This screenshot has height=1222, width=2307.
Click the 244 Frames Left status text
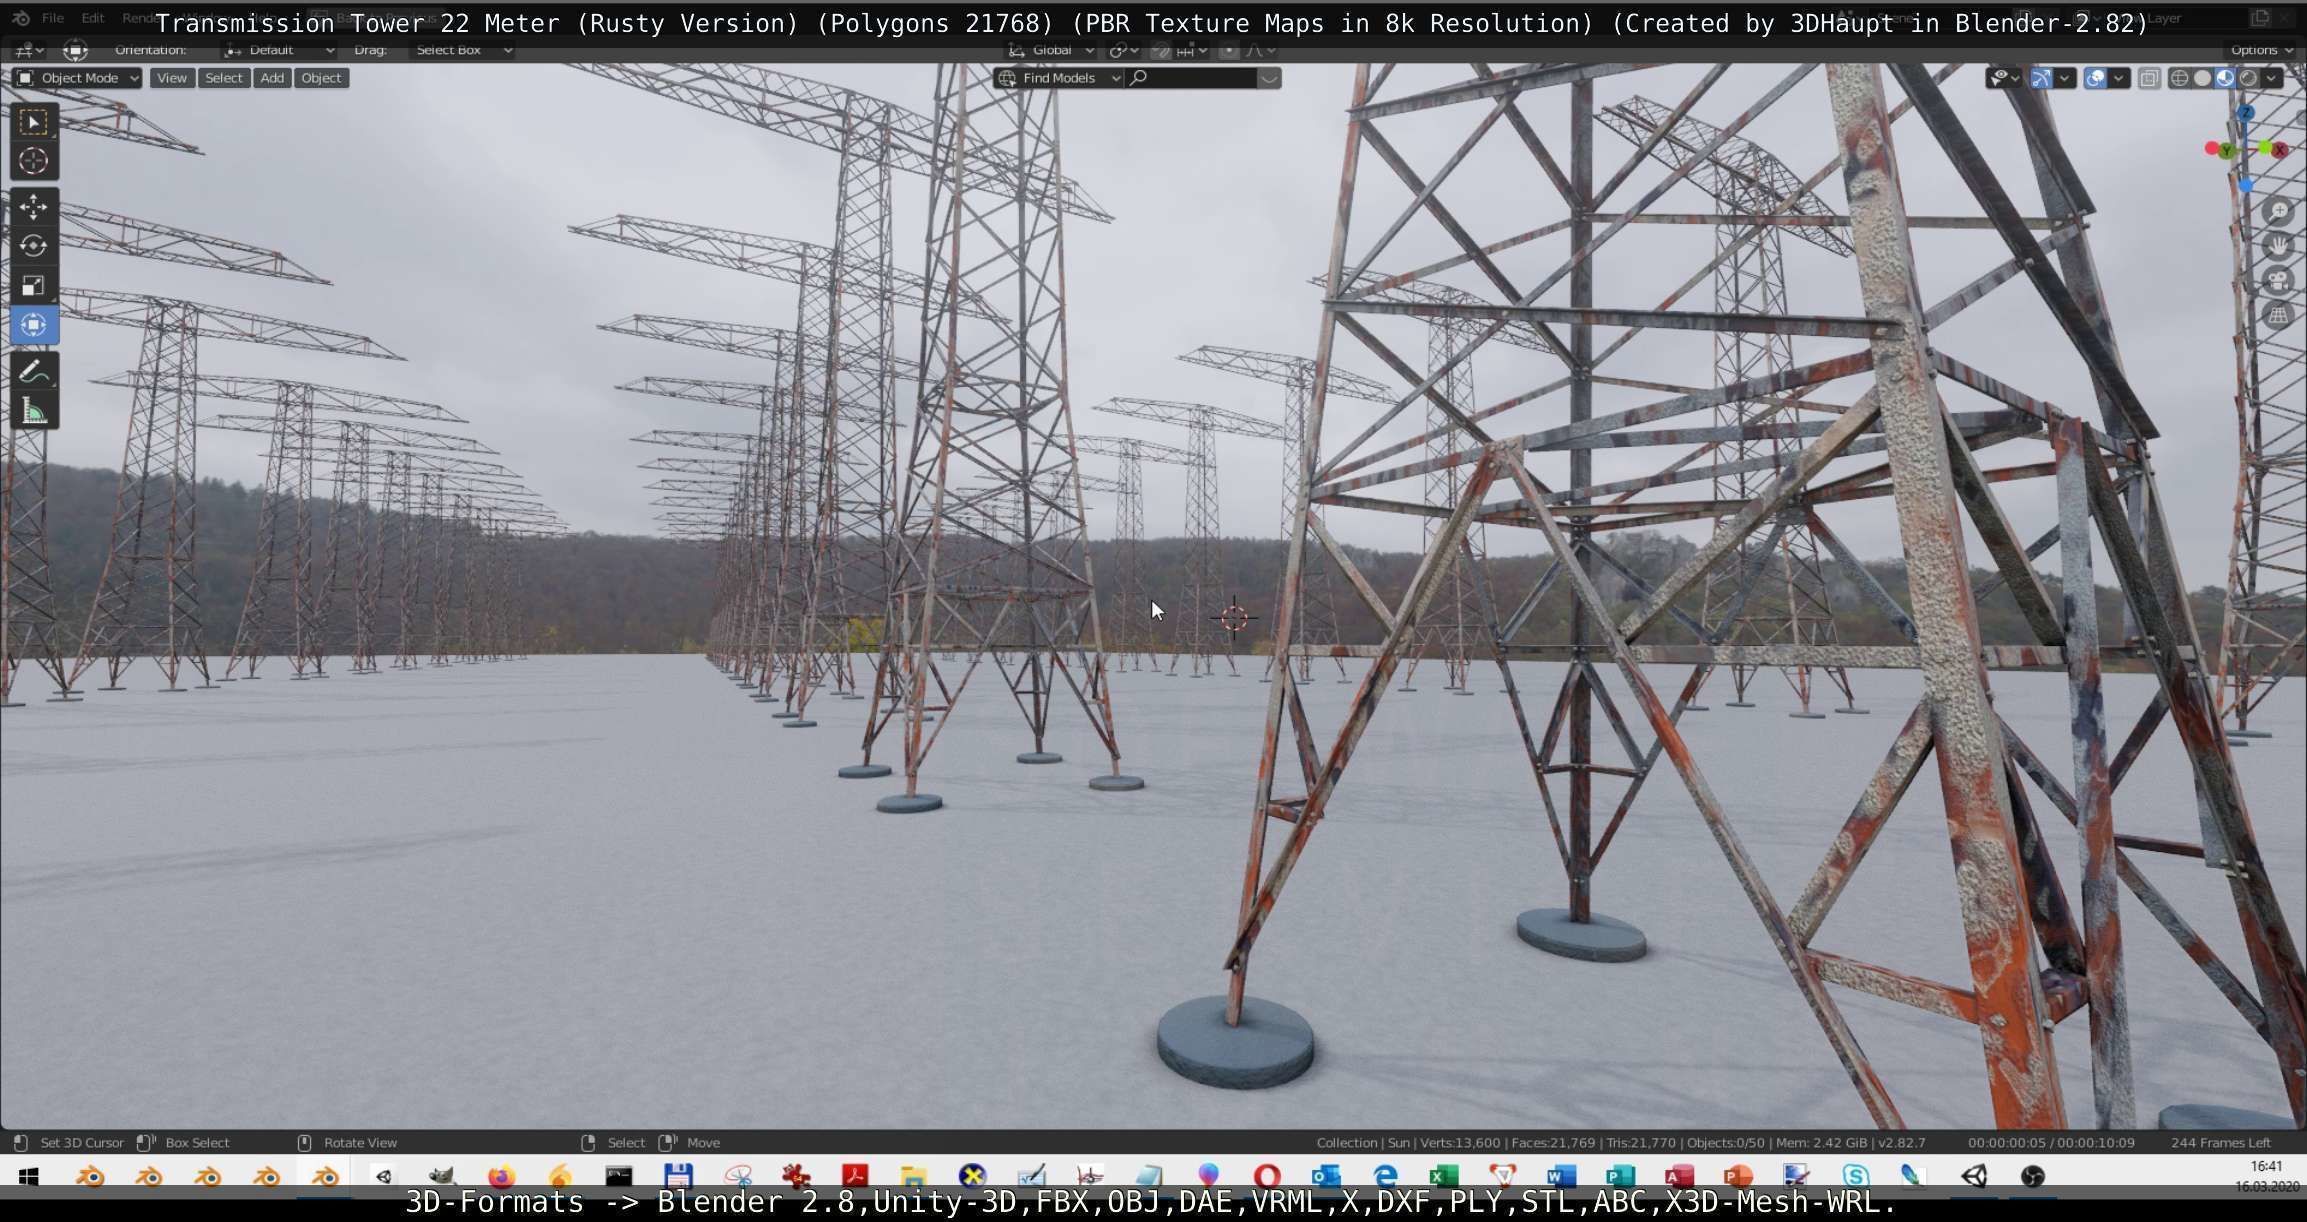(x=2221, y=1143)
